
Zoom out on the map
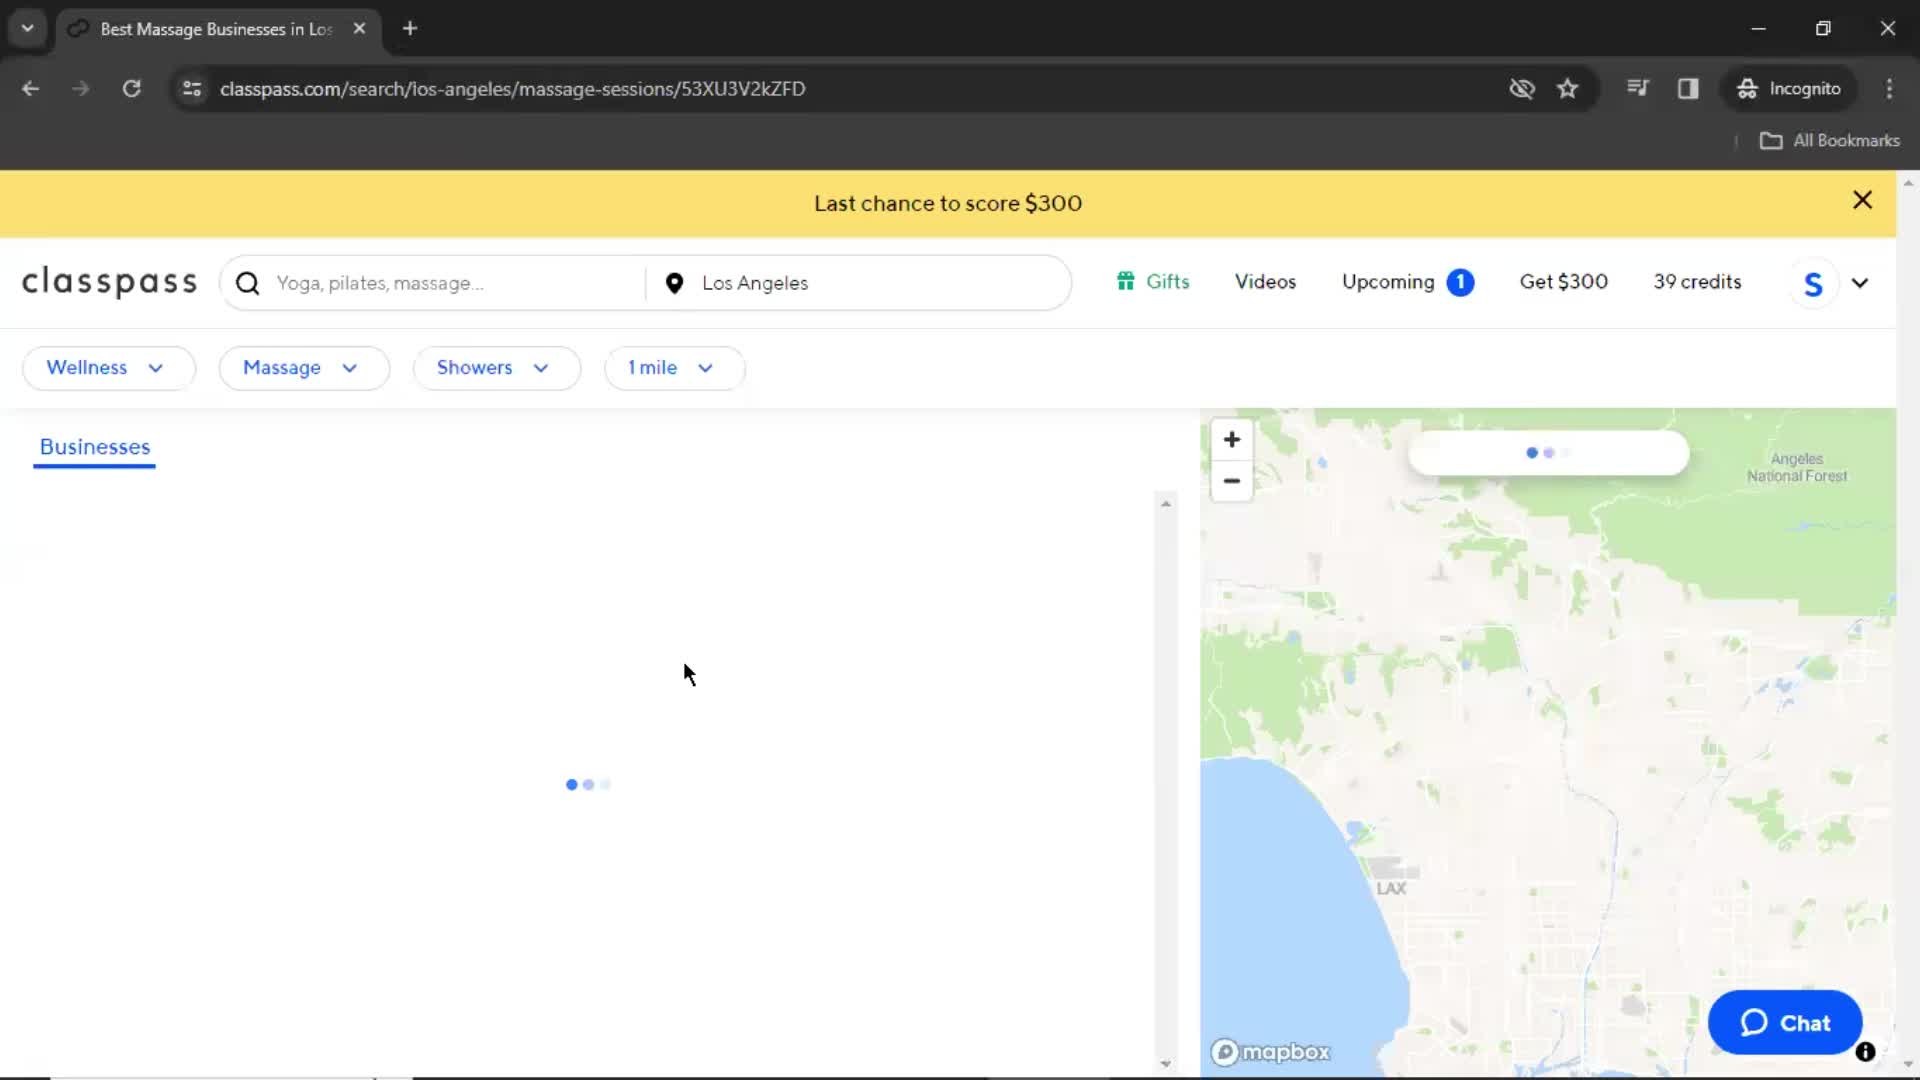[1232, 481]
